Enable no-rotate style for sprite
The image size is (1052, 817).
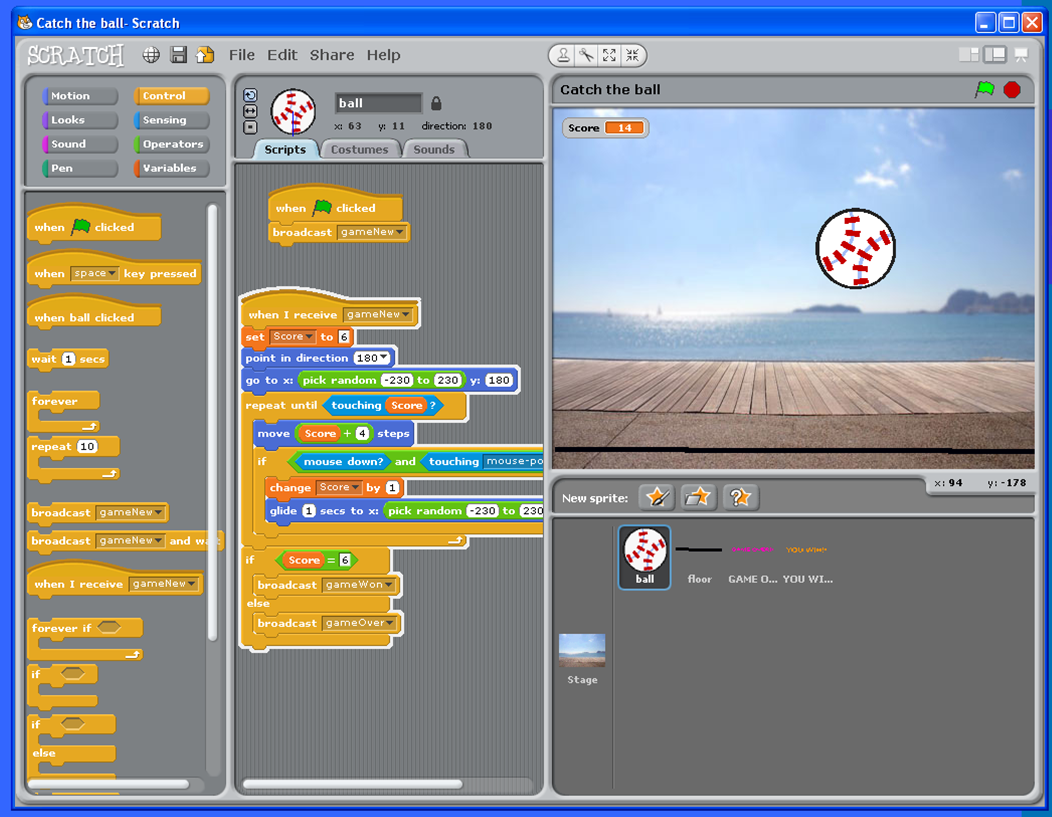pos(249,127)
